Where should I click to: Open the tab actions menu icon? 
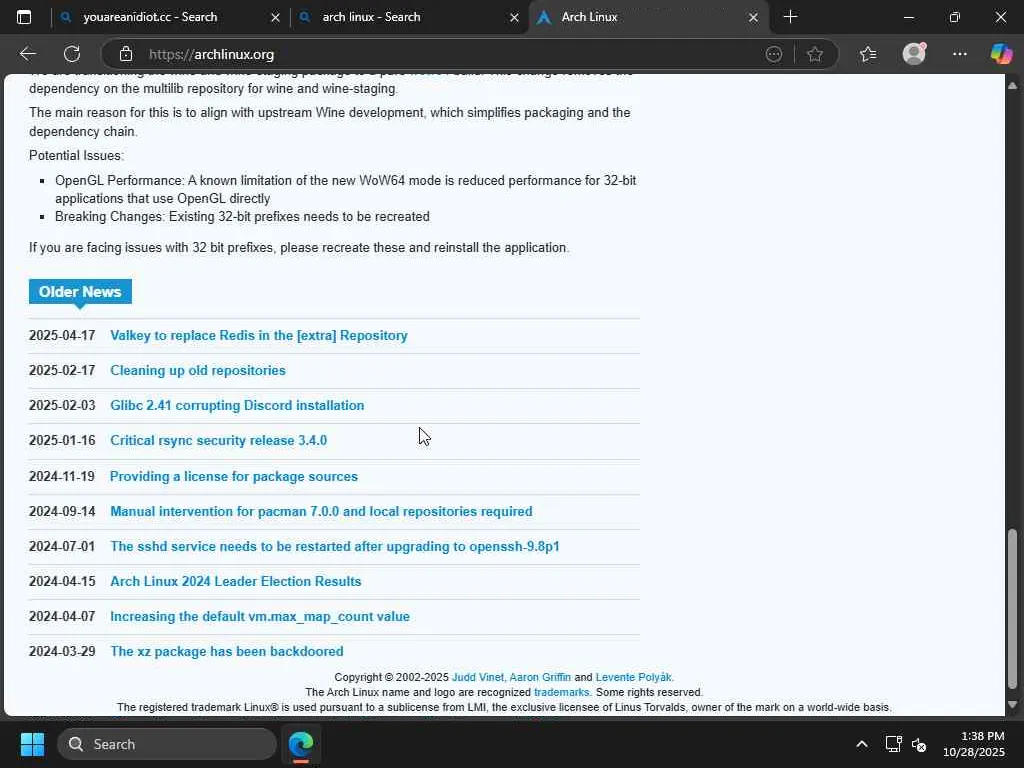click(x=24, y=17)
